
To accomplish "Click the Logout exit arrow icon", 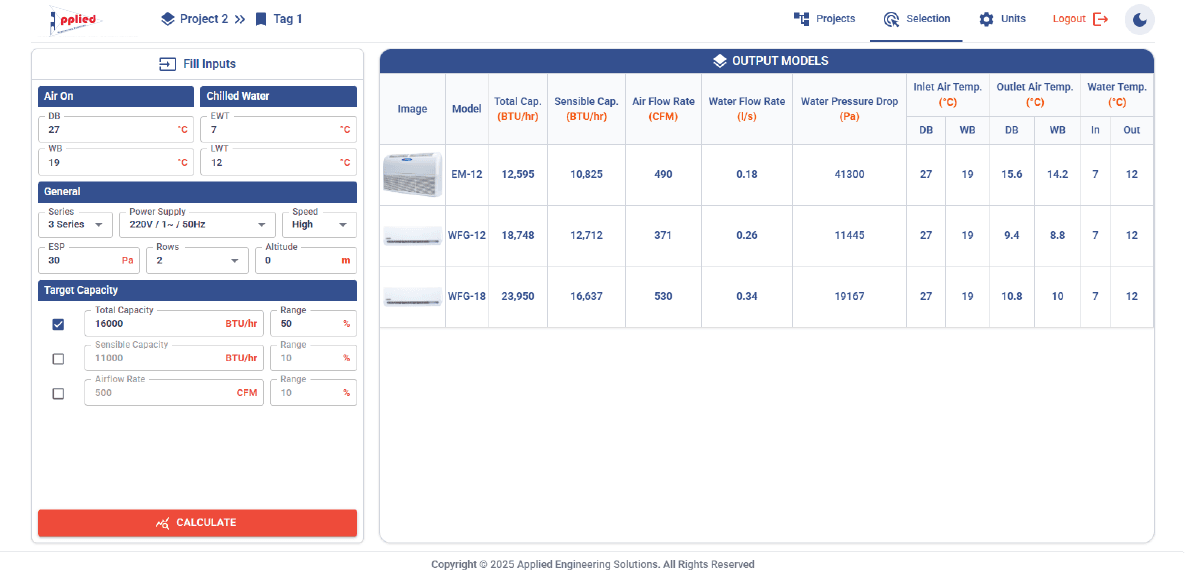I will [x=1100, y=19].
